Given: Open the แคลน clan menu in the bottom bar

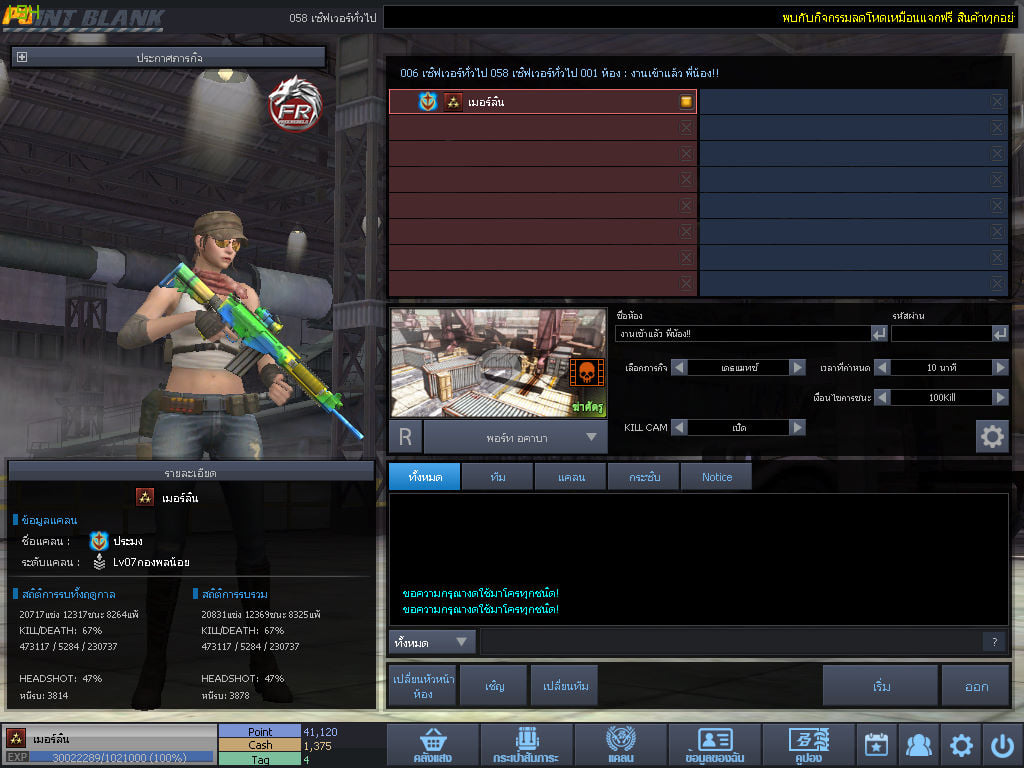Looking at the screenshot, I should pyautogui.click(x=620, y=745).
